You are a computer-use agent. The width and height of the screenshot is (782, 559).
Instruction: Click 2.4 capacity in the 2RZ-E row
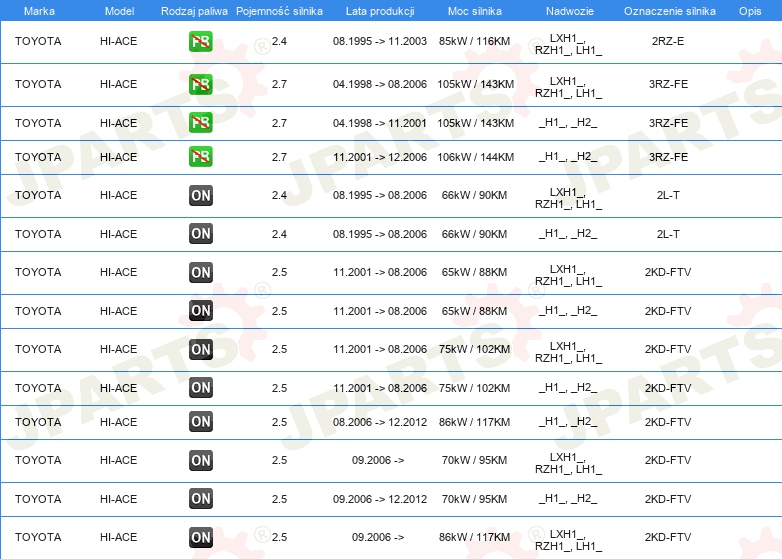279,41
